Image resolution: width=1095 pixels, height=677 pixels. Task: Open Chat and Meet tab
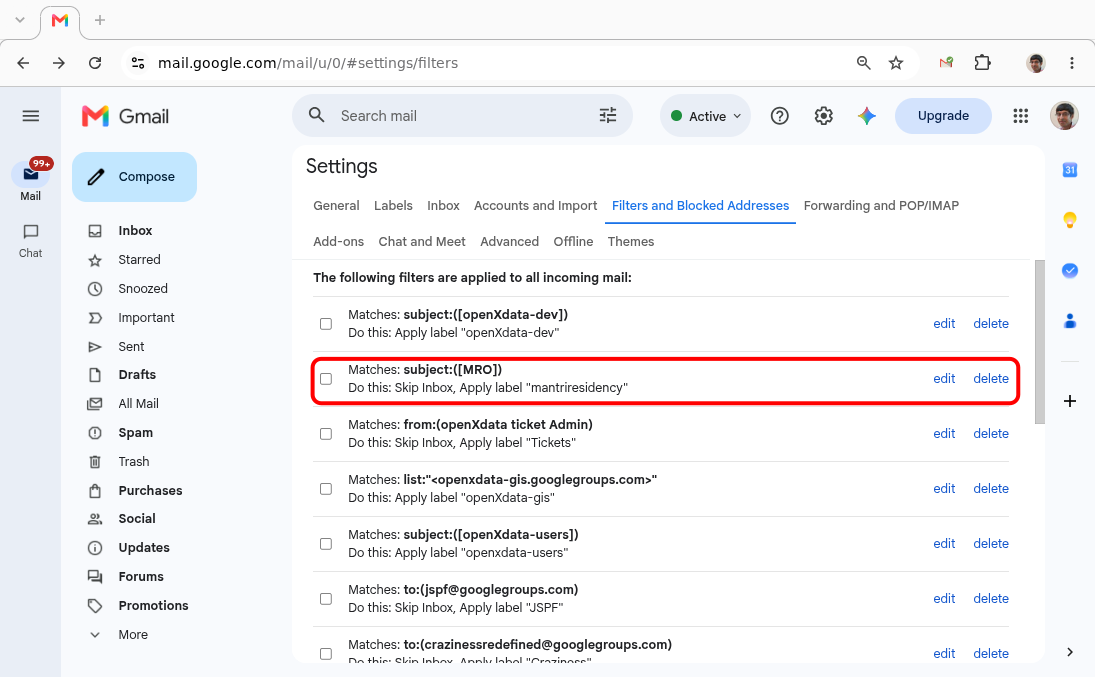click(x=422, y=241)
